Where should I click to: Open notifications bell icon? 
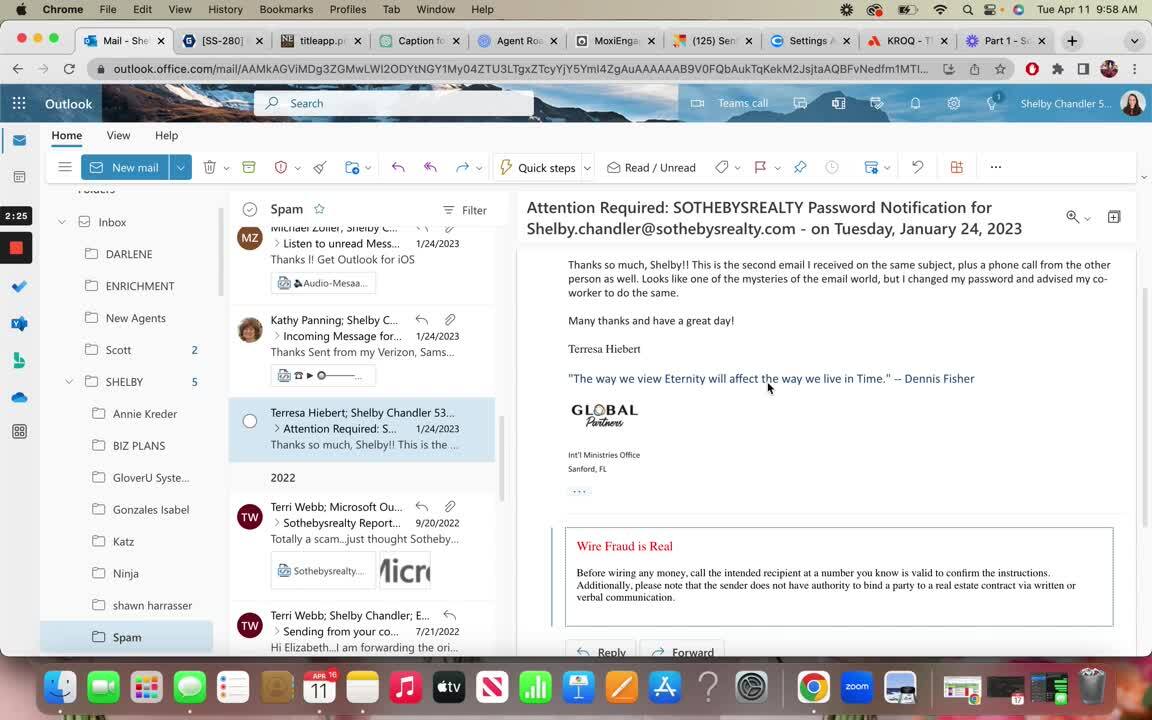pyautogui.click(x=915, y=103)
